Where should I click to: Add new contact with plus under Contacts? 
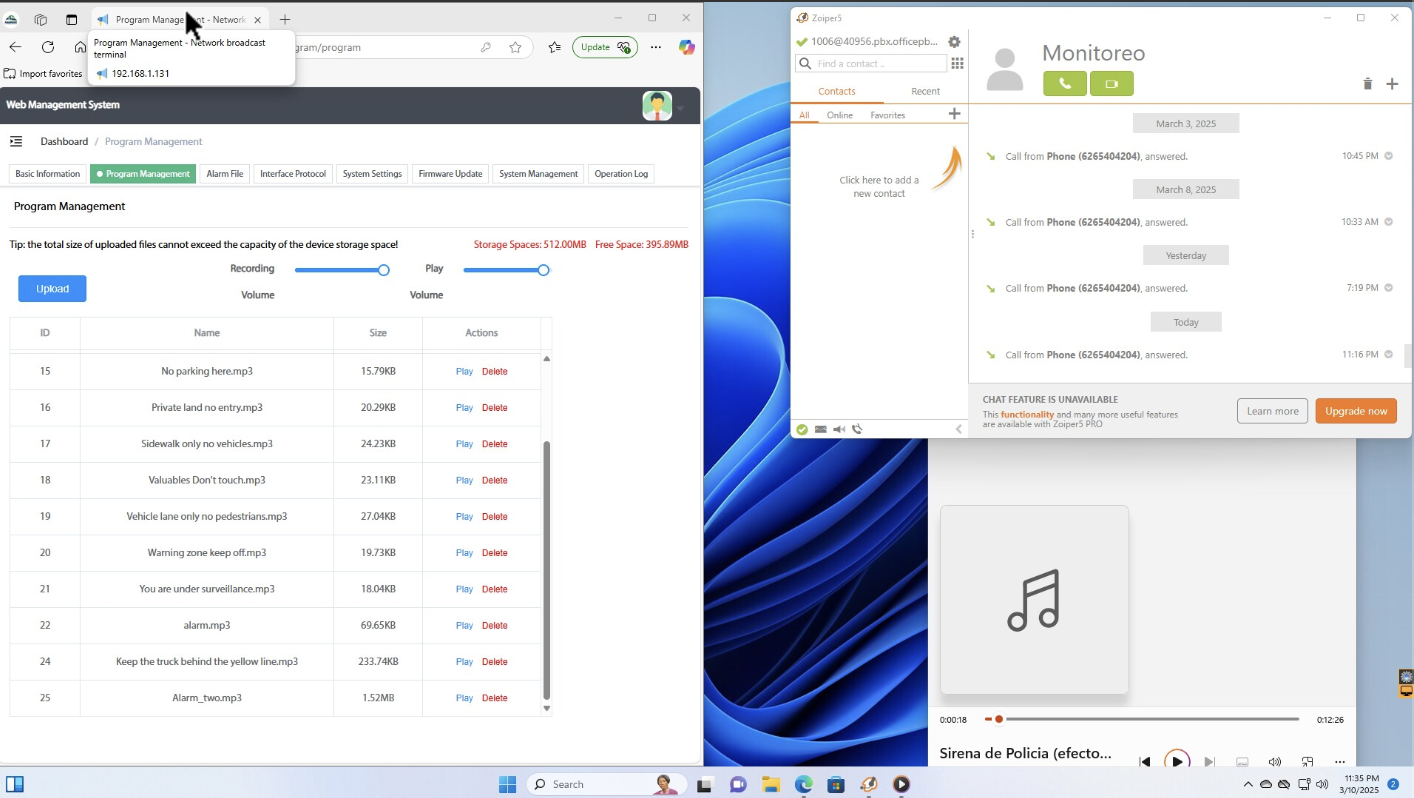(954, 114)
